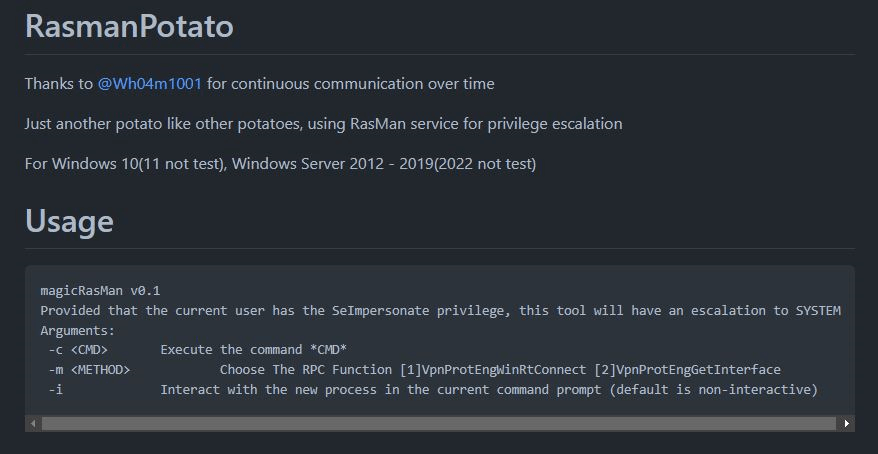
Task: Click the line about SeImpersonate privilege
Action: (x=440, y=311)
